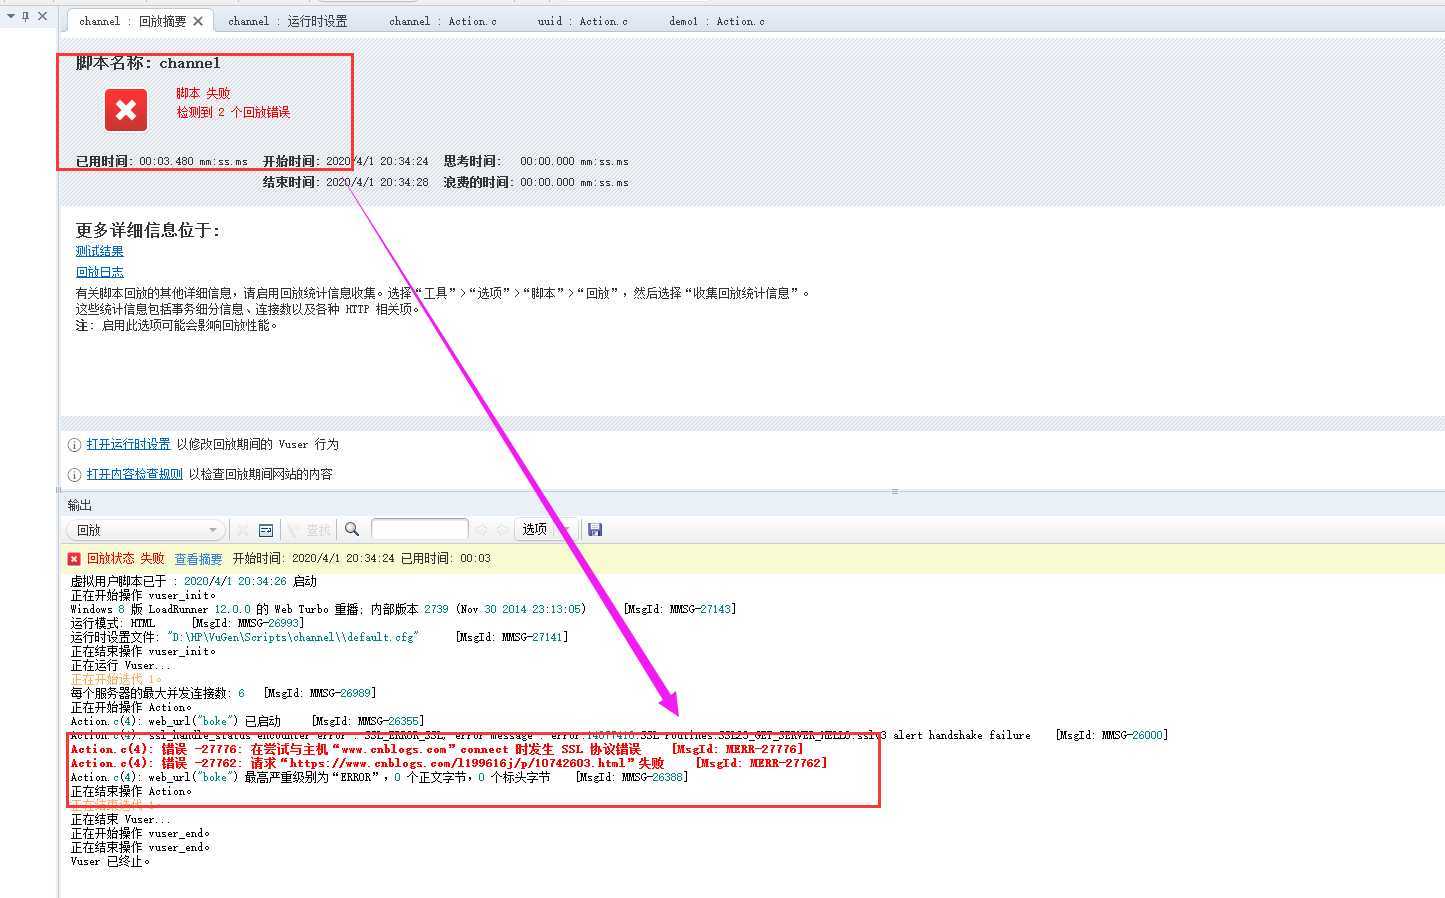Click the 输出 panel title
Viewport: 1445px width, 898px height.
tap(80, 505)
